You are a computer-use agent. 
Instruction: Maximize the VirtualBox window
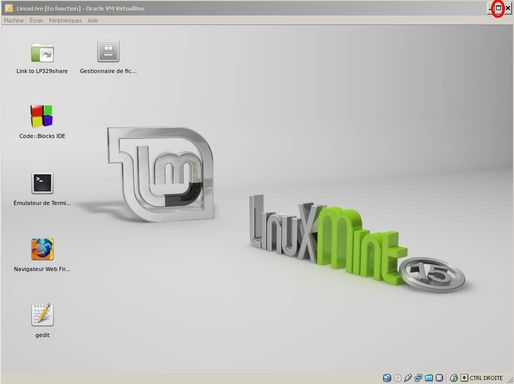coord(498,8)
